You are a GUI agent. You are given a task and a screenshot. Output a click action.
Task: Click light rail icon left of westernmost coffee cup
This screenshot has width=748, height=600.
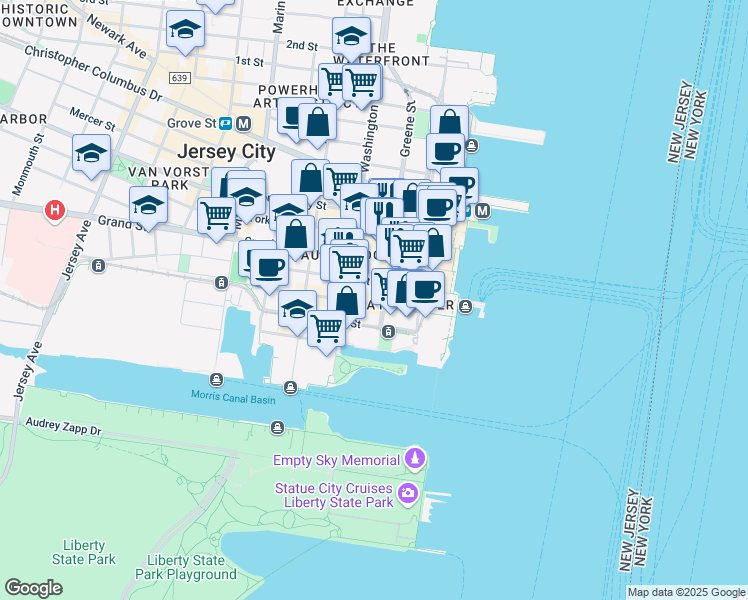tap(221, 283)
